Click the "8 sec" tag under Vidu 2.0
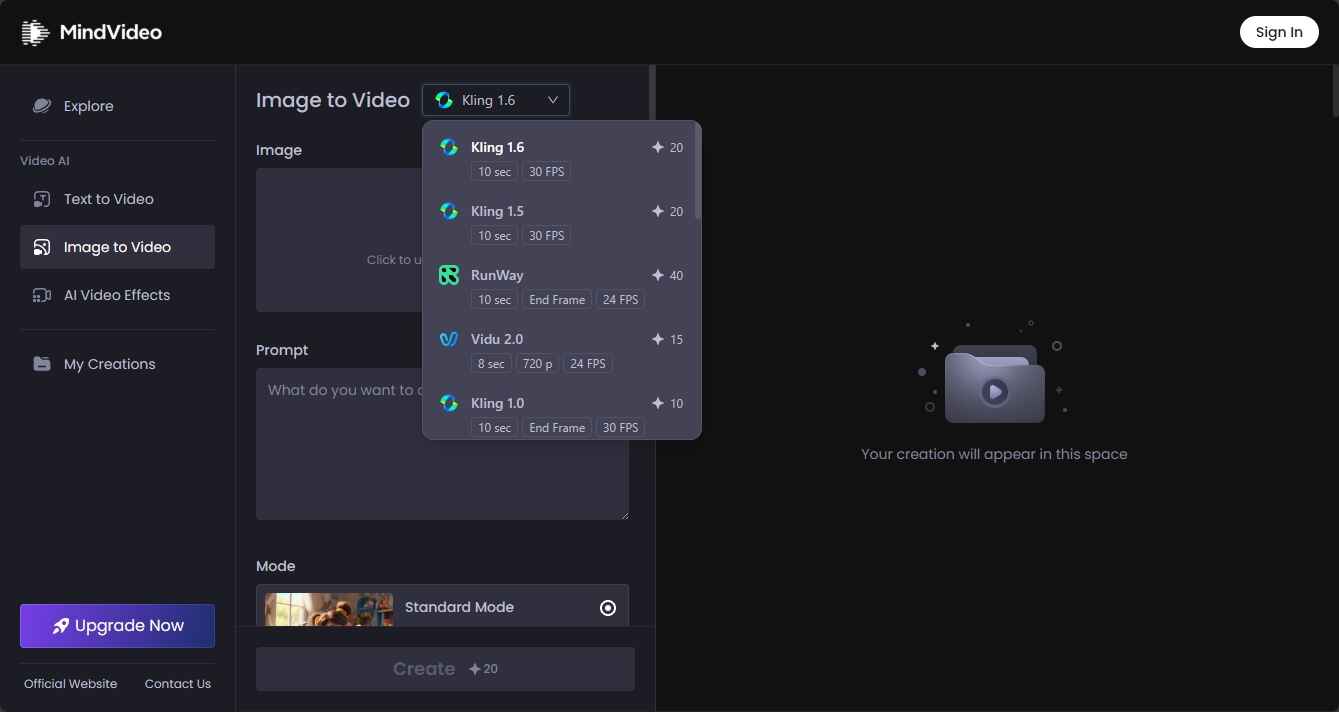Screen dimensions: 1339x712 coord(491,364)
